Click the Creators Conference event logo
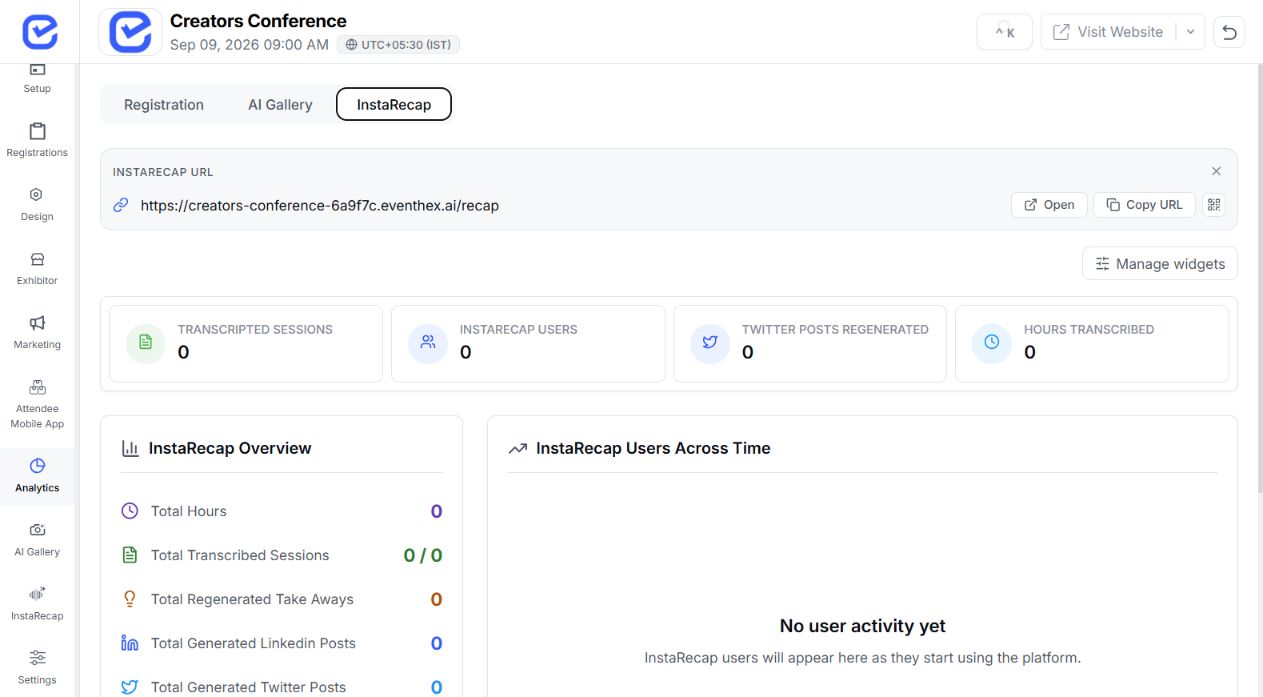The image size is (1263, 697). tap(130, 32)
